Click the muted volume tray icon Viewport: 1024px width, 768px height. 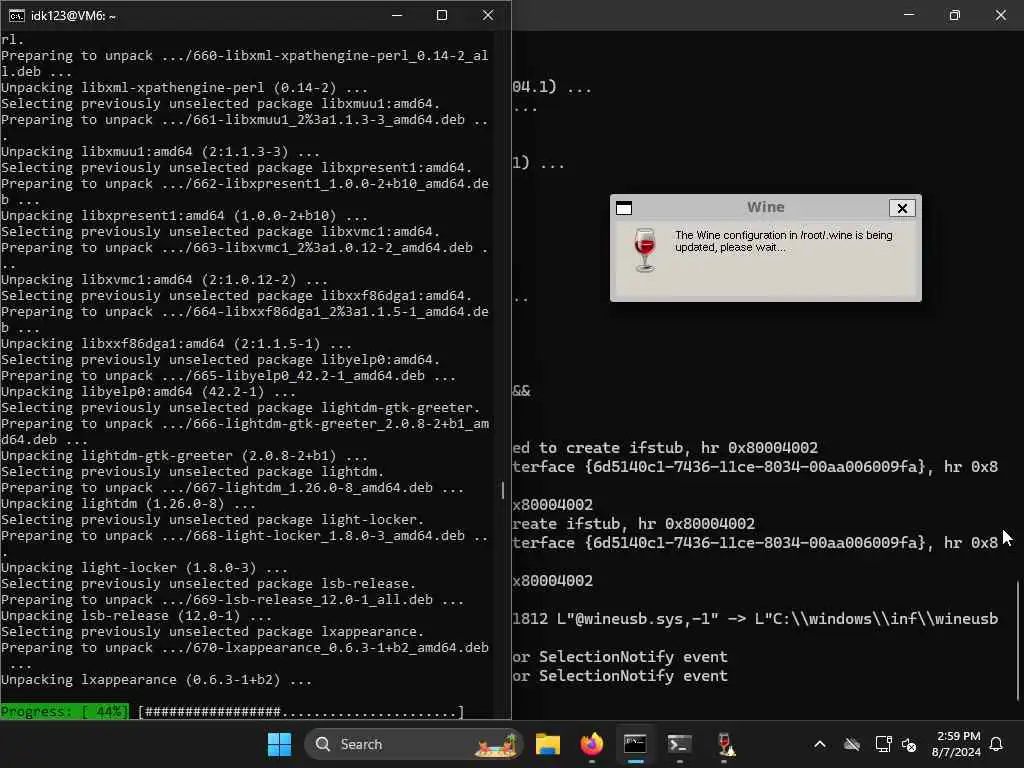click(909, 744)
